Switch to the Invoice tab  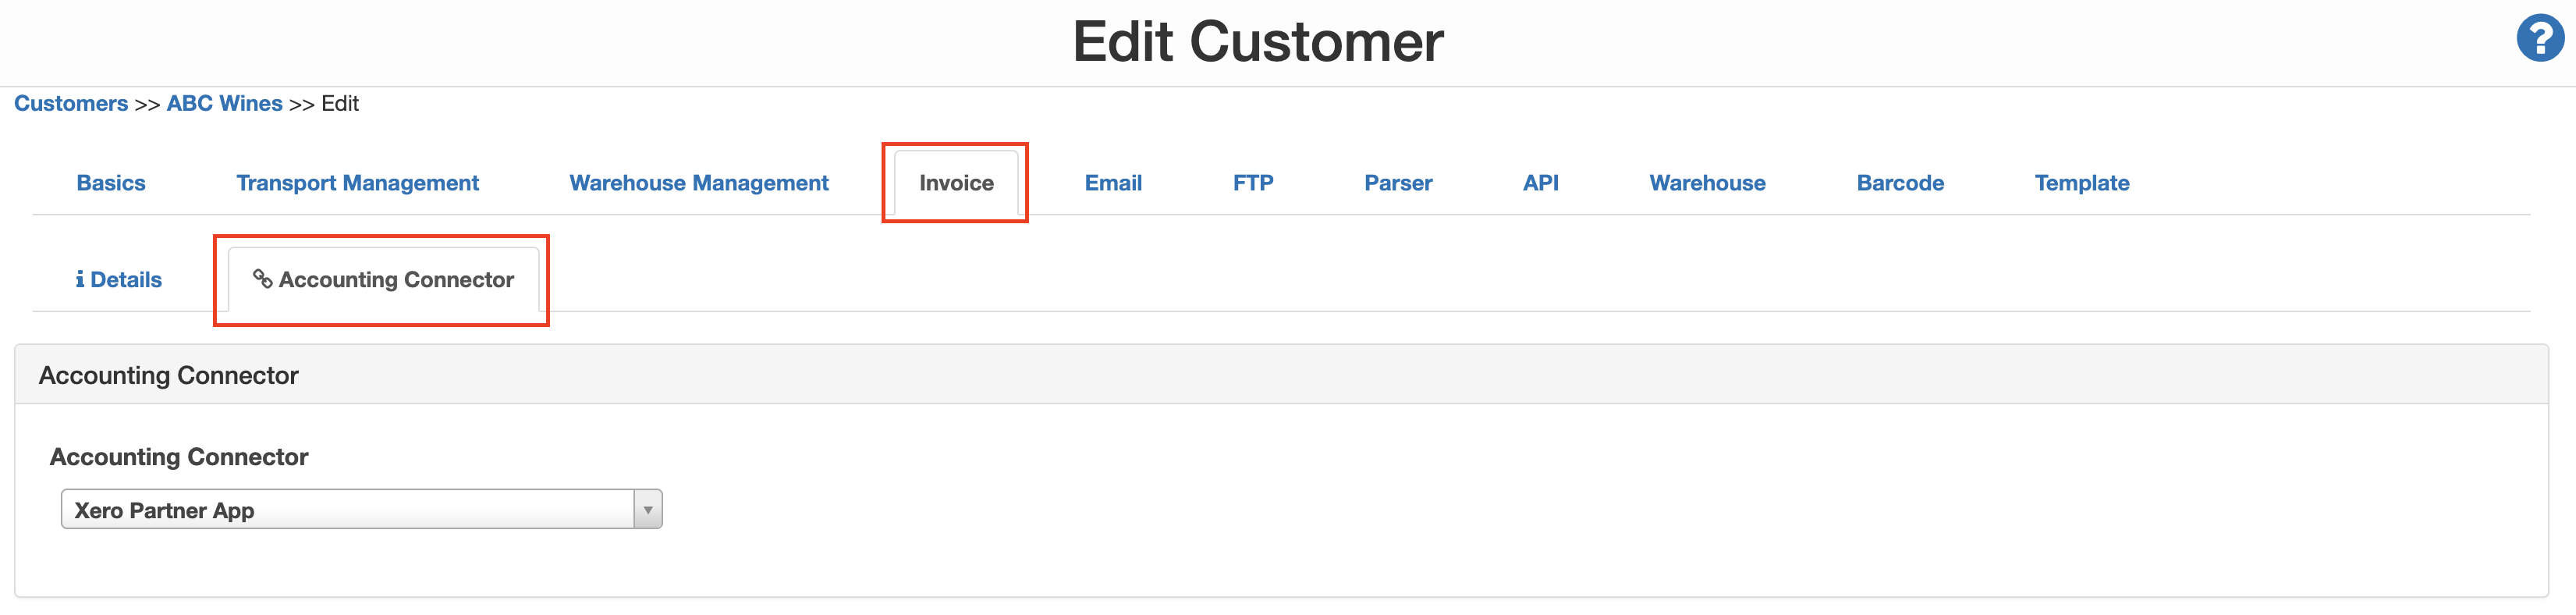(954, 183)
